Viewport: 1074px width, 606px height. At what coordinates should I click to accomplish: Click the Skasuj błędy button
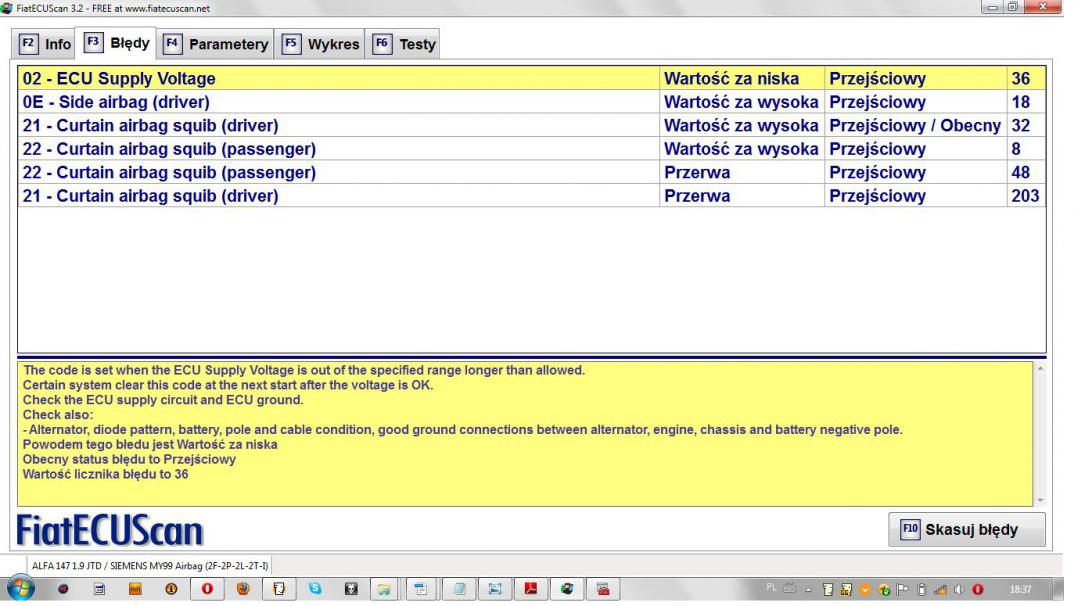tap(966, 529)
